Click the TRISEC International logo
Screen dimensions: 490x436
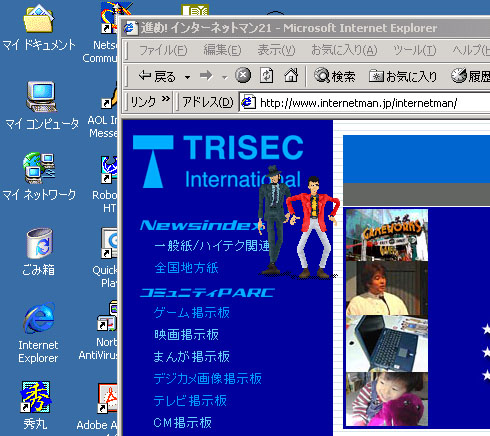tap(218, 161)
